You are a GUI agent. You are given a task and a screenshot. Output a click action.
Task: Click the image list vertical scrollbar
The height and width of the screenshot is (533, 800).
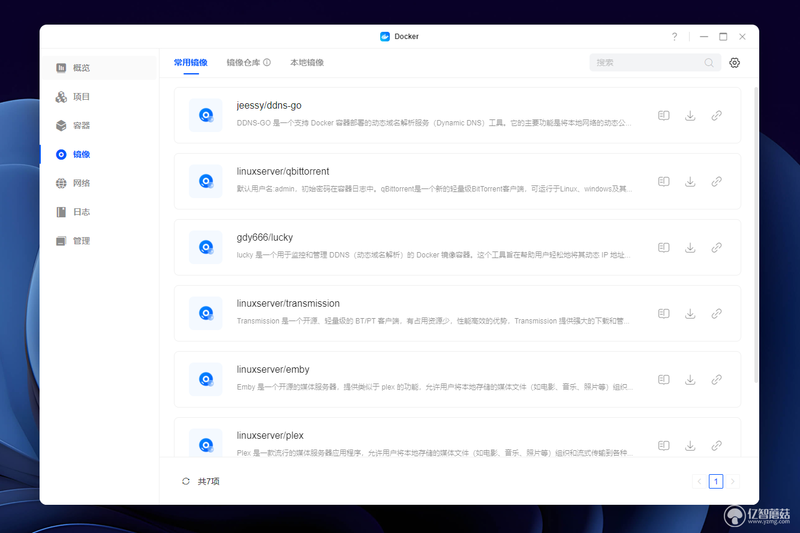point(756,235)
